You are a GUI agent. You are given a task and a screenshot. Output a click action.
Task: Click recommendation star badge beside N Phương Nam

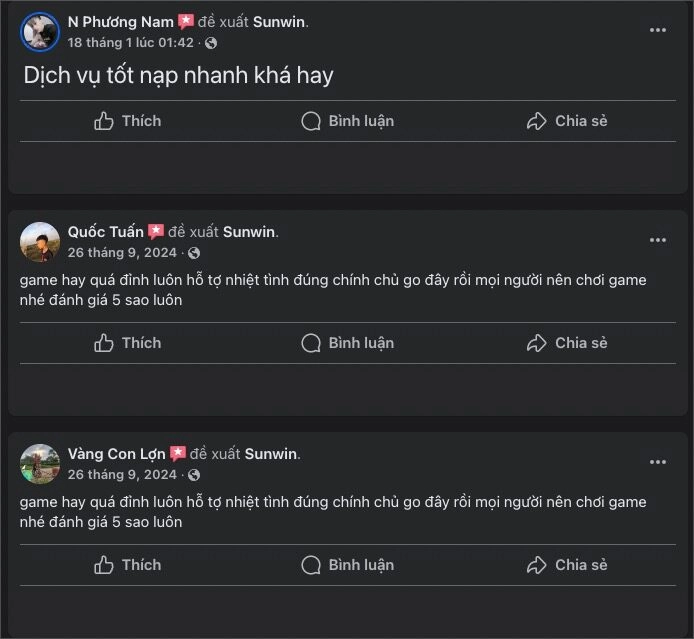(x=186, y=21)
